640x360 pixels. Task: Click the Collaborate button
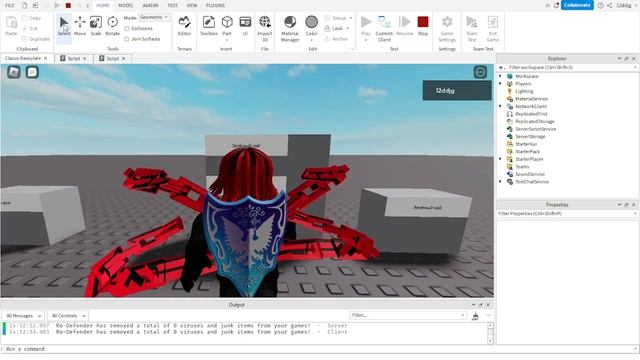coord(577,5)
